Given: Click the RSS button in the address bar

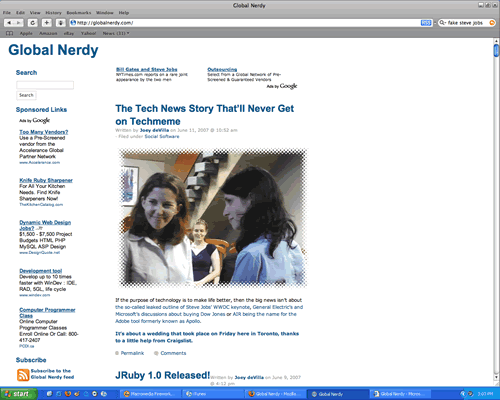Looking at the screenshot, I should coord(426,23).
